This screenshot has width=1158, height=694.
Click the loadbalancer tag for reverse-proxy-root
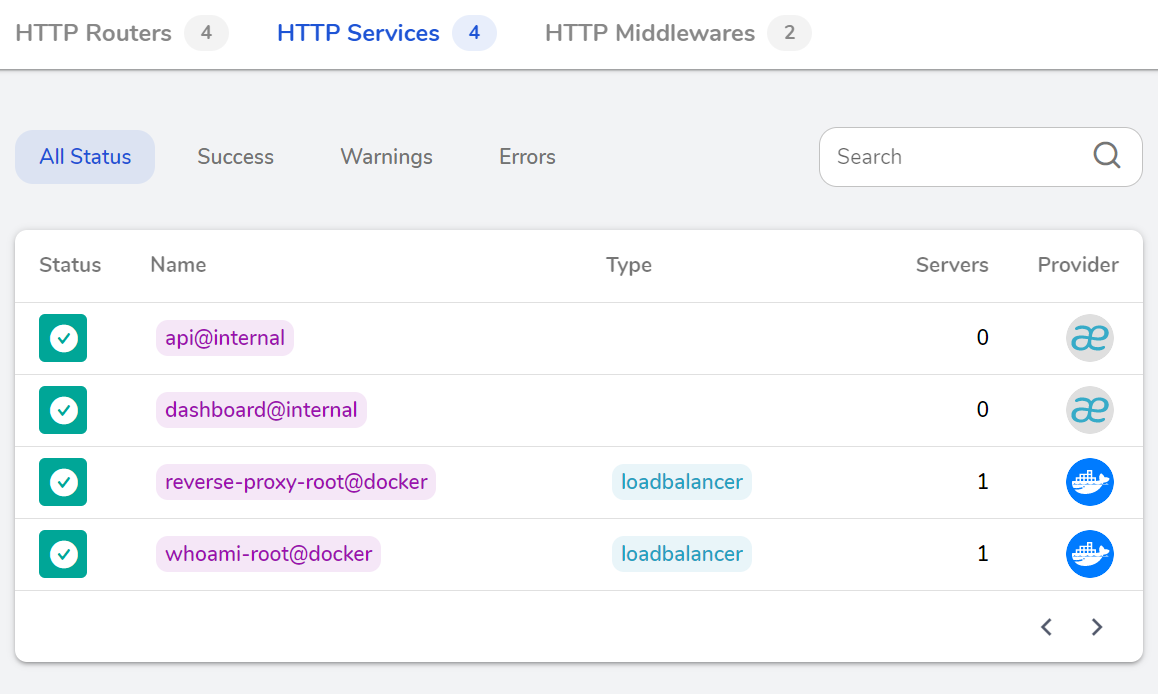pyautogui.click(x=681, y=482)
